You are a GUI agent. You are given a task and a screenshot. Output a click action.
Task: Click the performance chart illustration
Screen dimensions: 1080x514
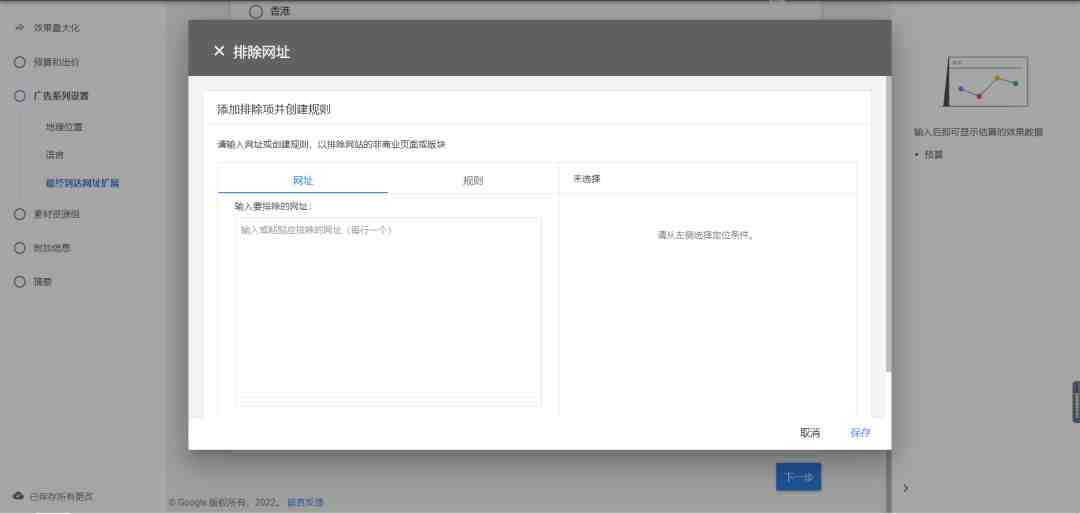click(x=986, y=82)
